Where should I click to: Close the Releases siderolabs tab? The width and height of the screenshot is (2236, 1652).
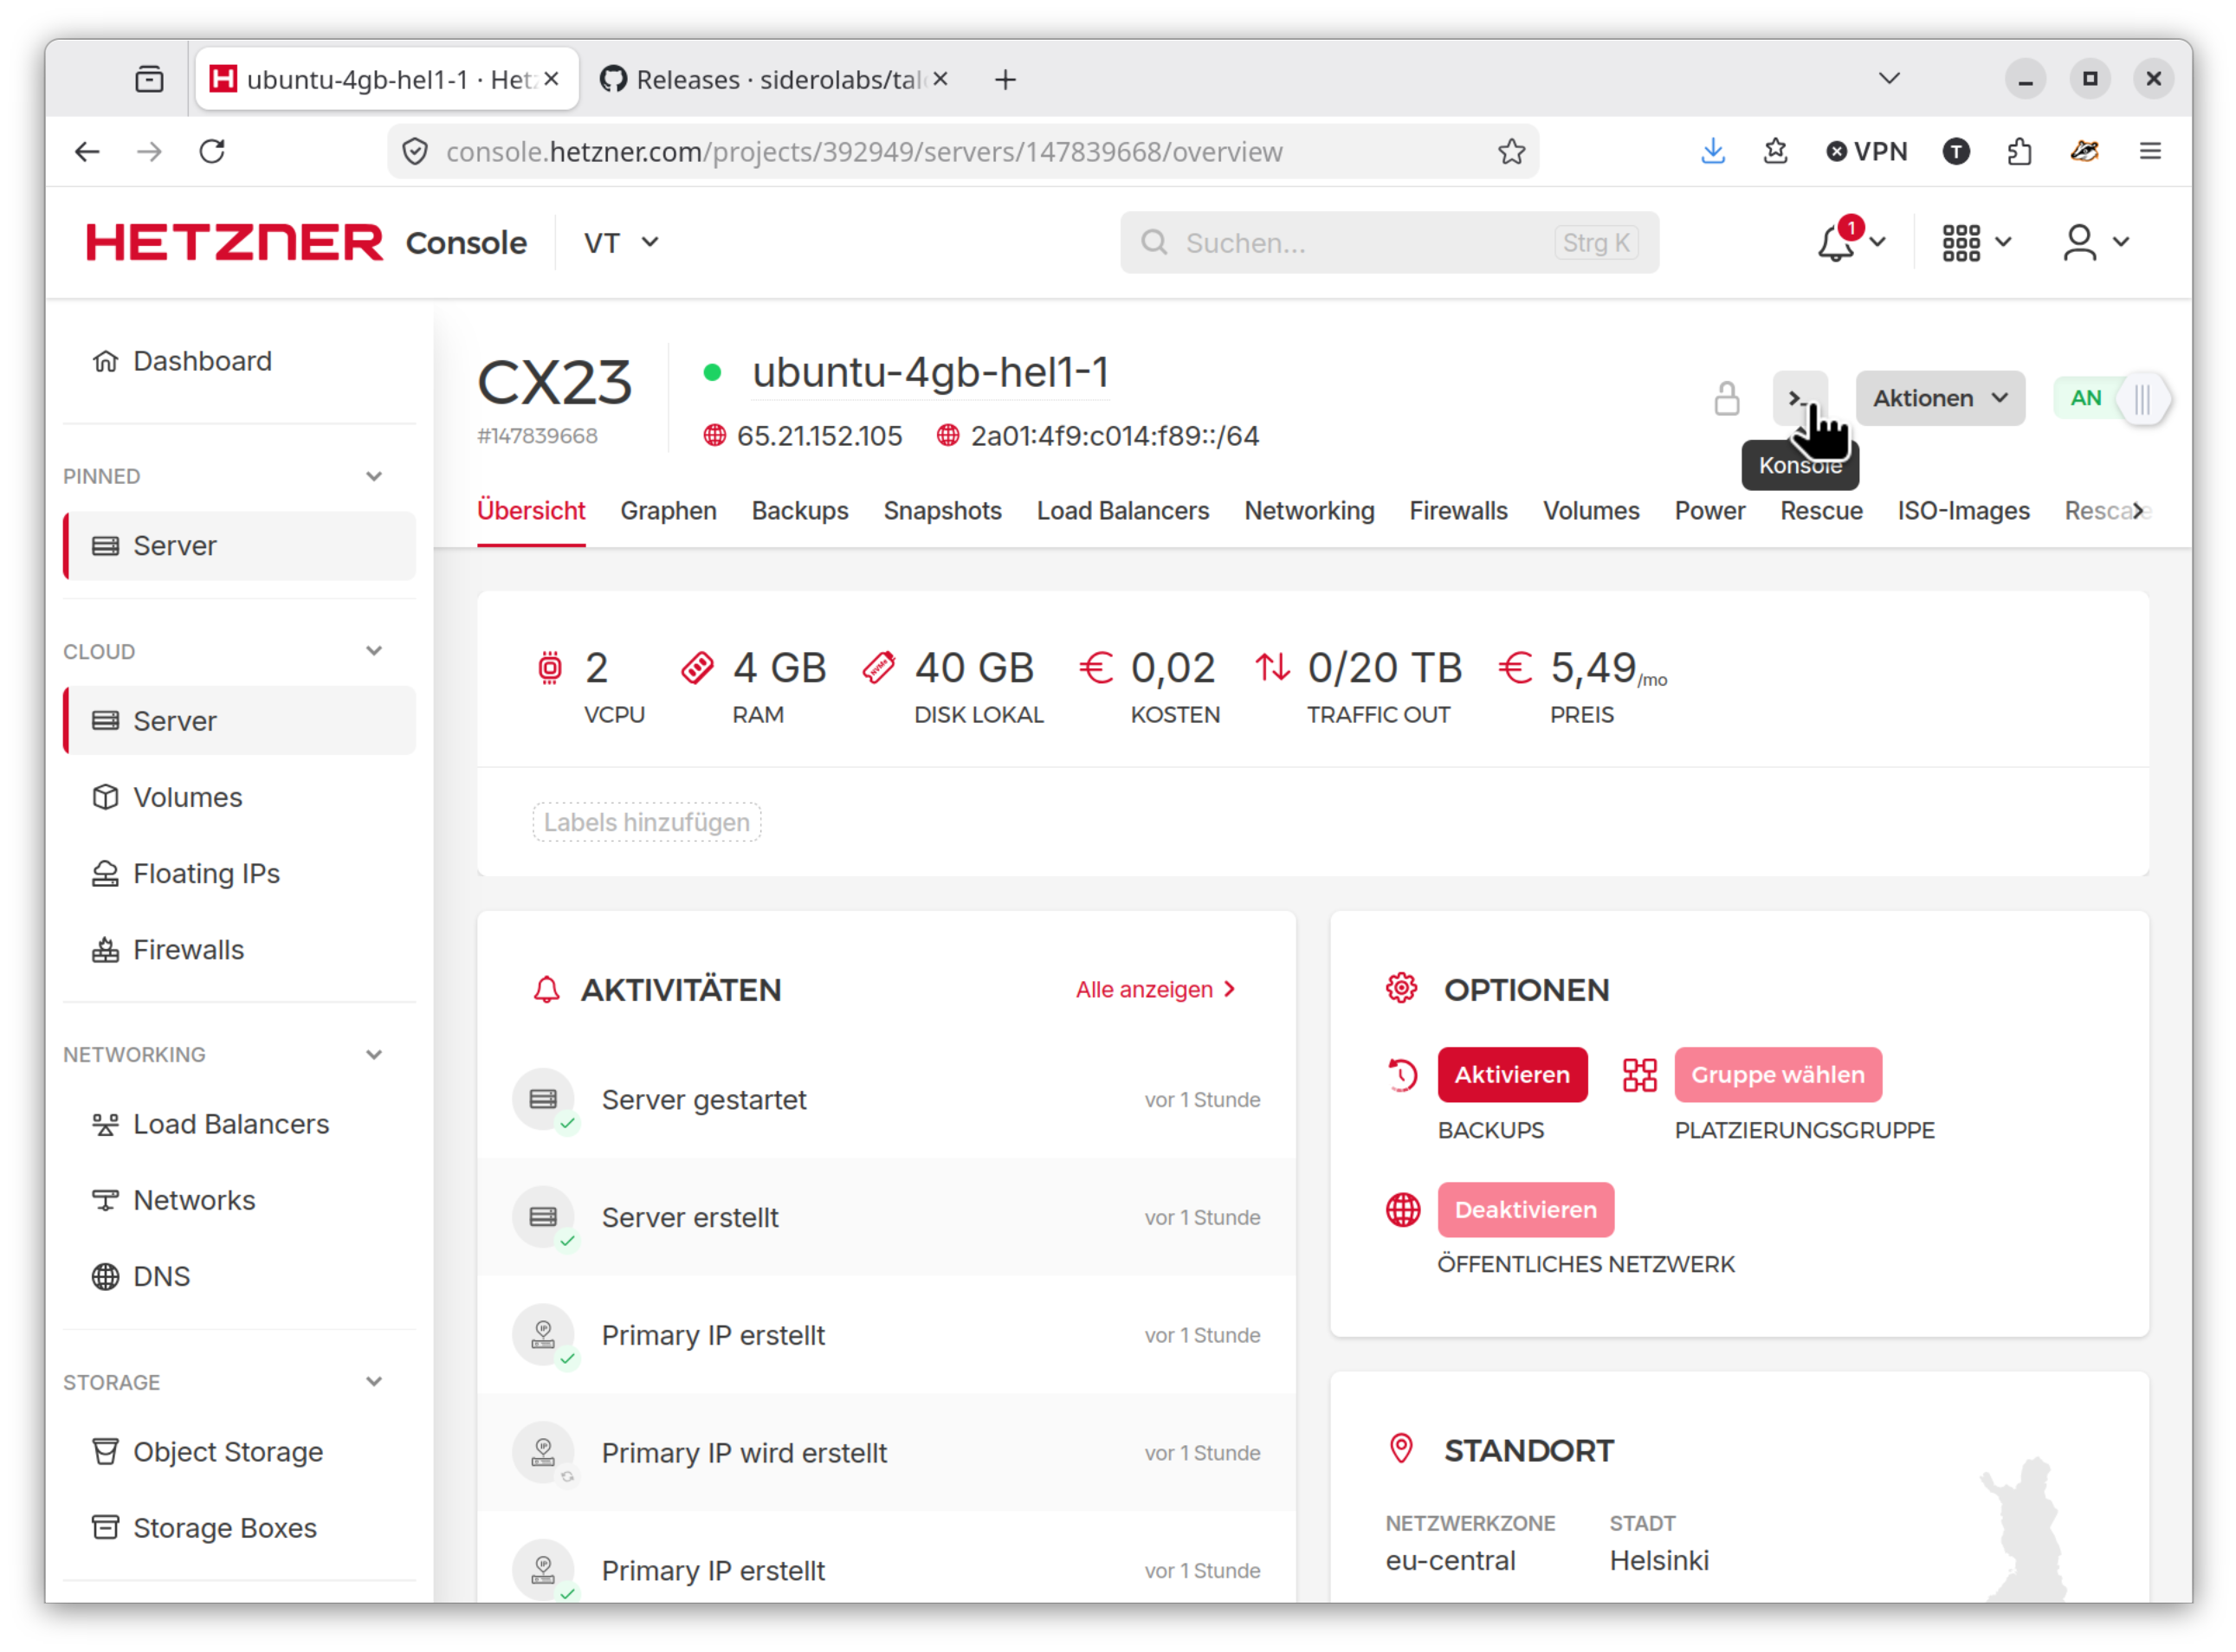pos(940,78)
